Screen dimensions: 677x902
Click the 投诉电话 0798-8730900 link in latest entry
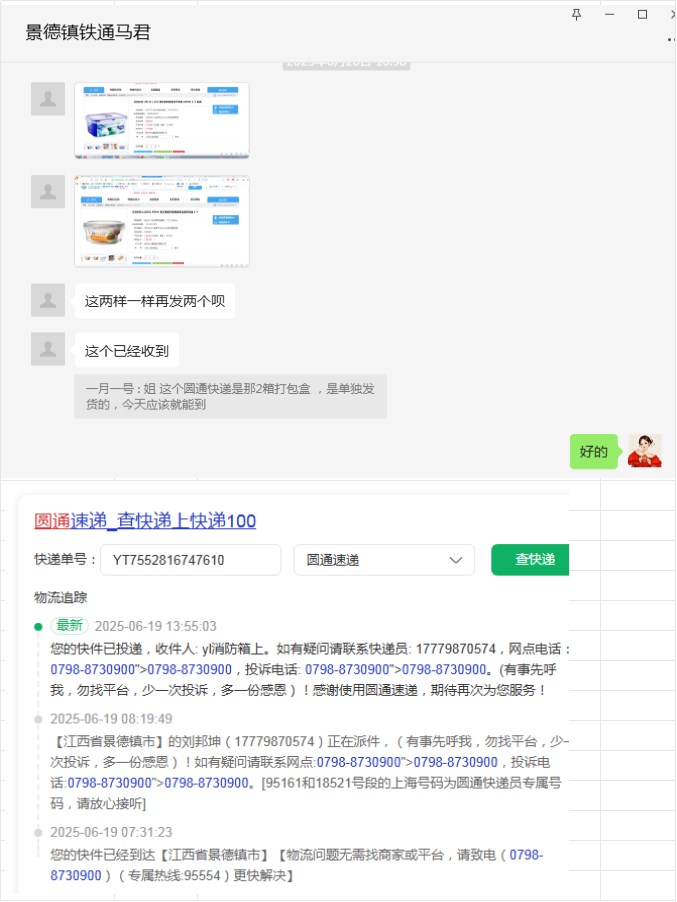(x=396, y=670)
